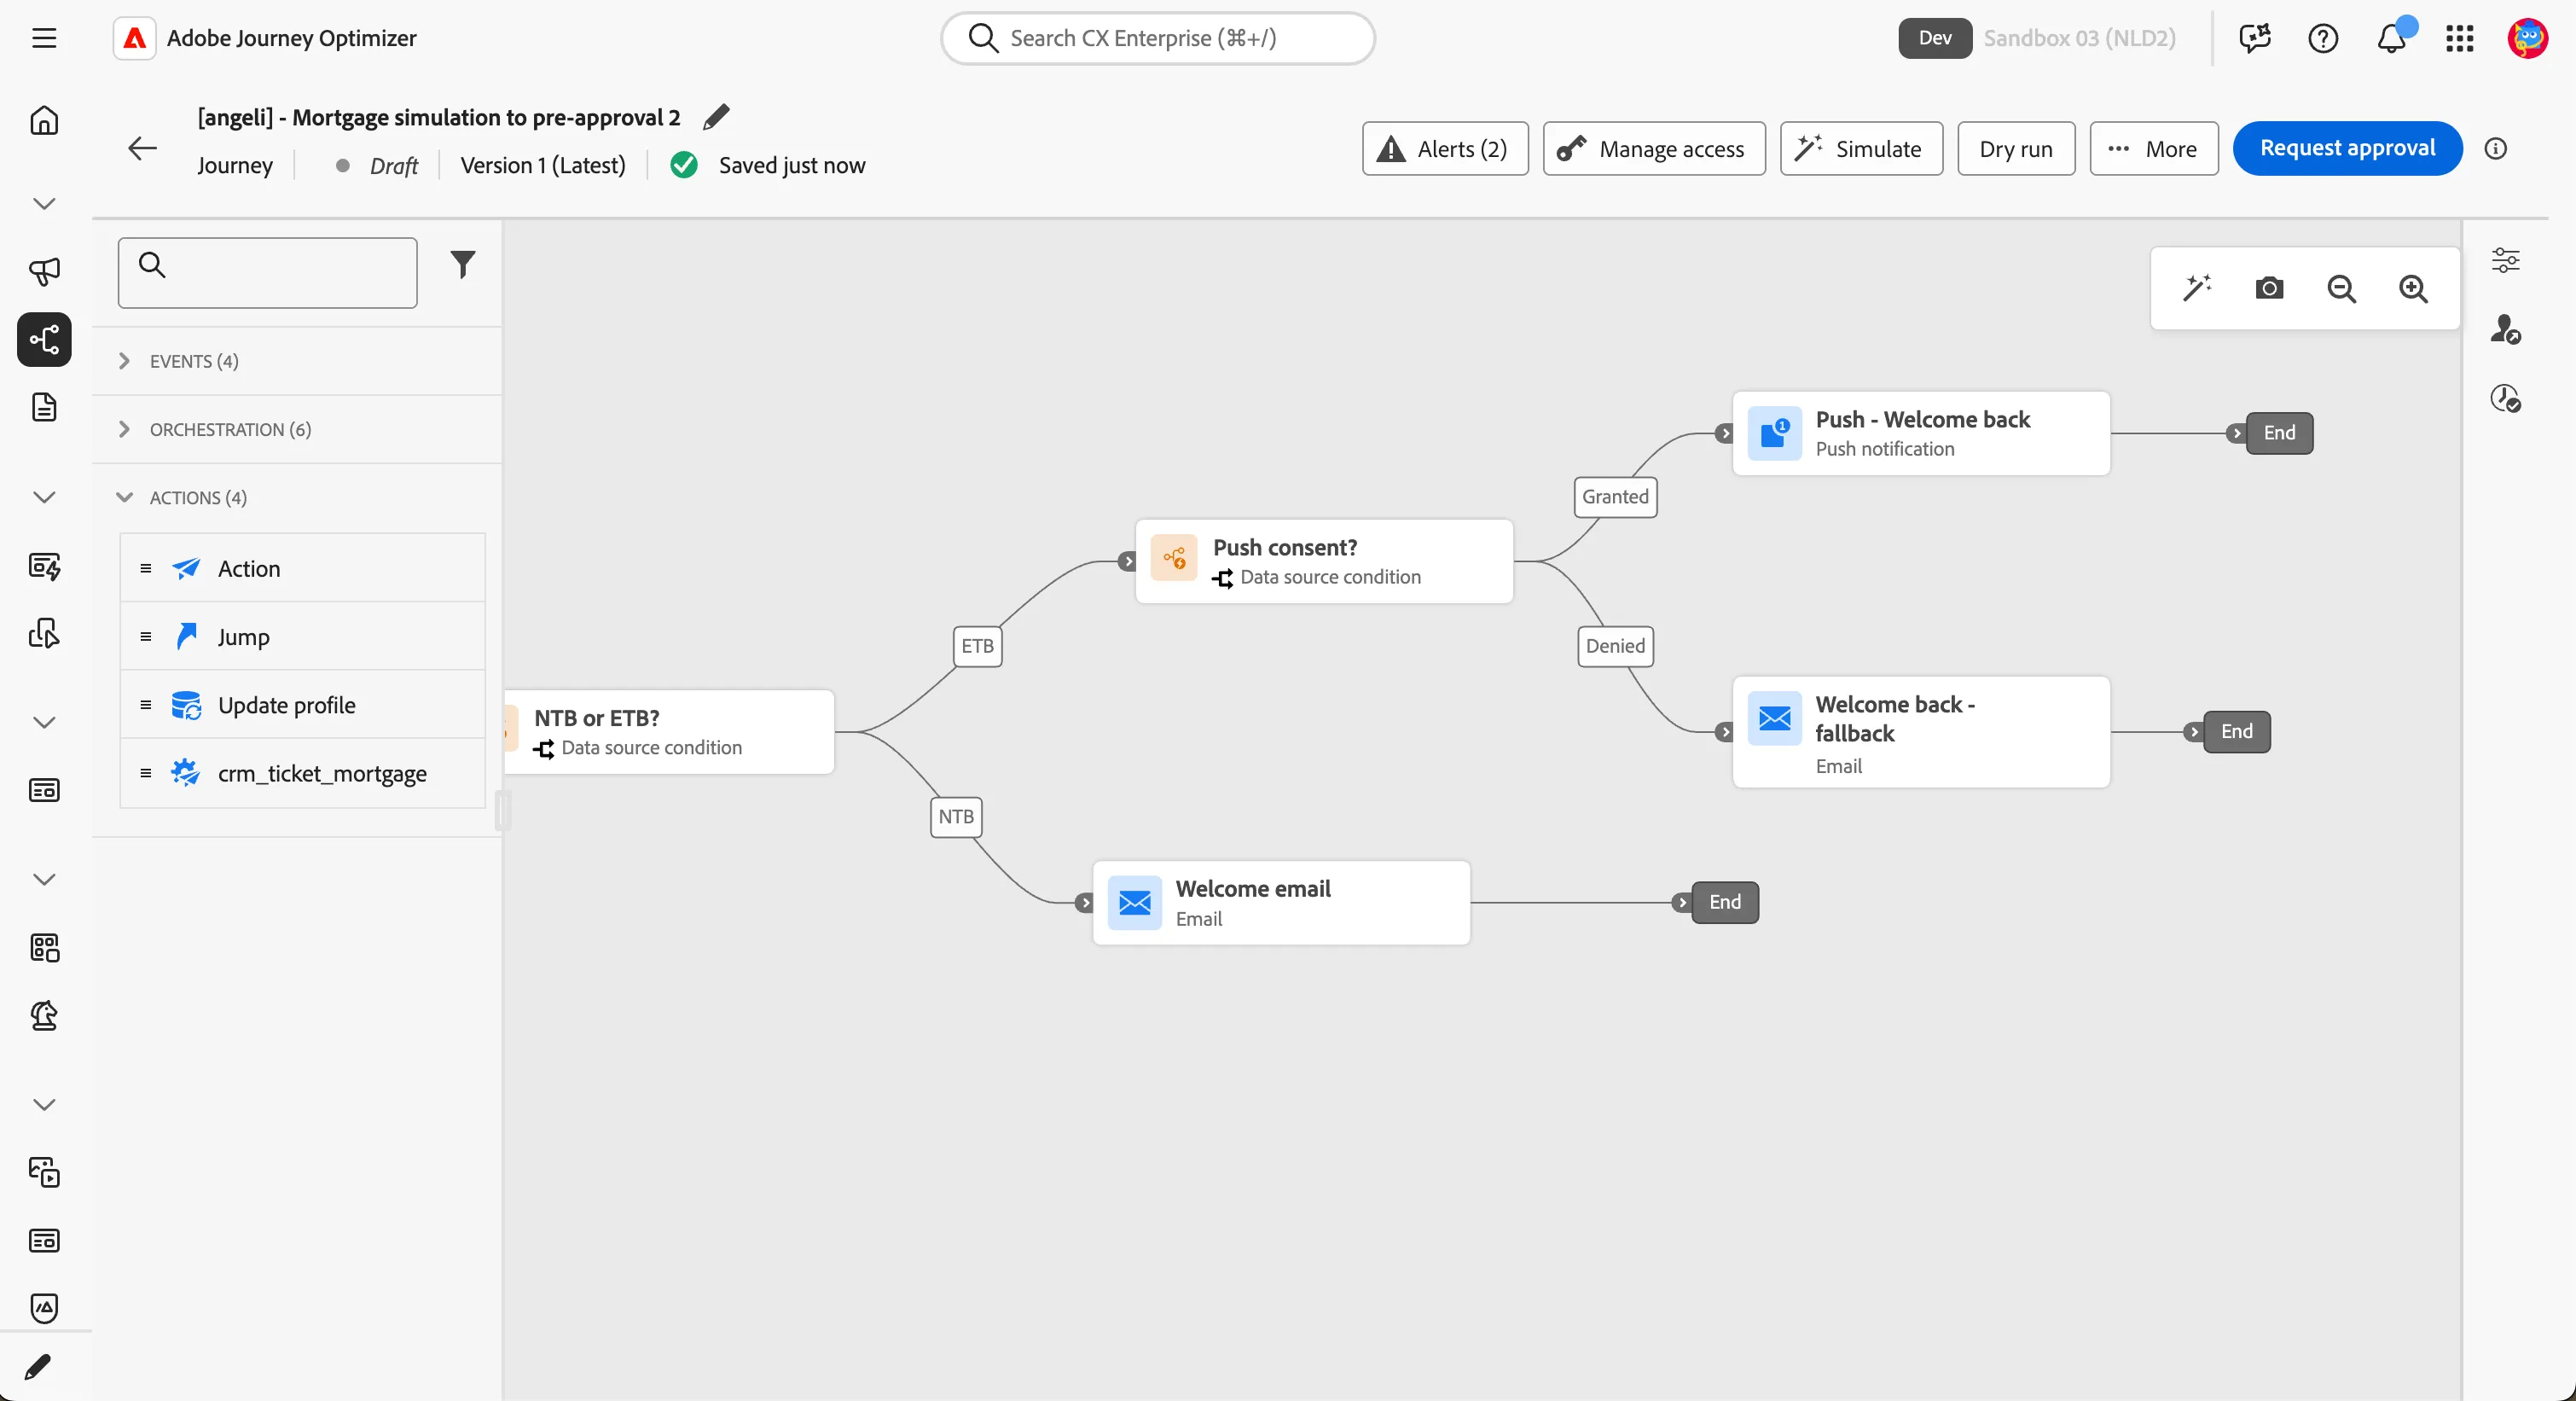Select the Push consent? condition node
This screenshot has height=1401, width=2576.
[x=1324, y=561]
